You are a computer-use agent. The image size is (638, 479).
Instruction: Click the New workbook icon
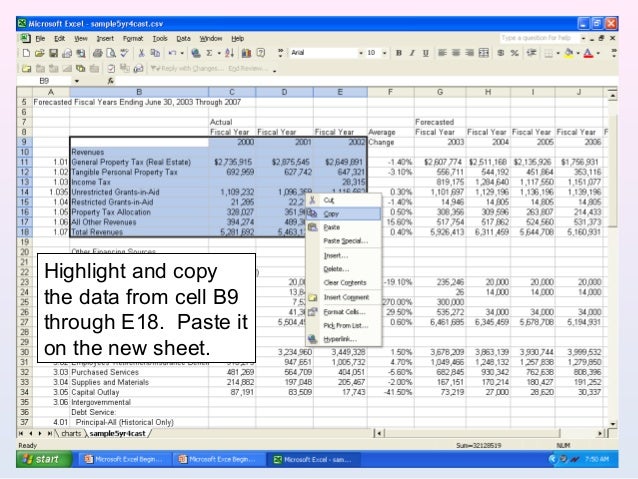point(26,53)
